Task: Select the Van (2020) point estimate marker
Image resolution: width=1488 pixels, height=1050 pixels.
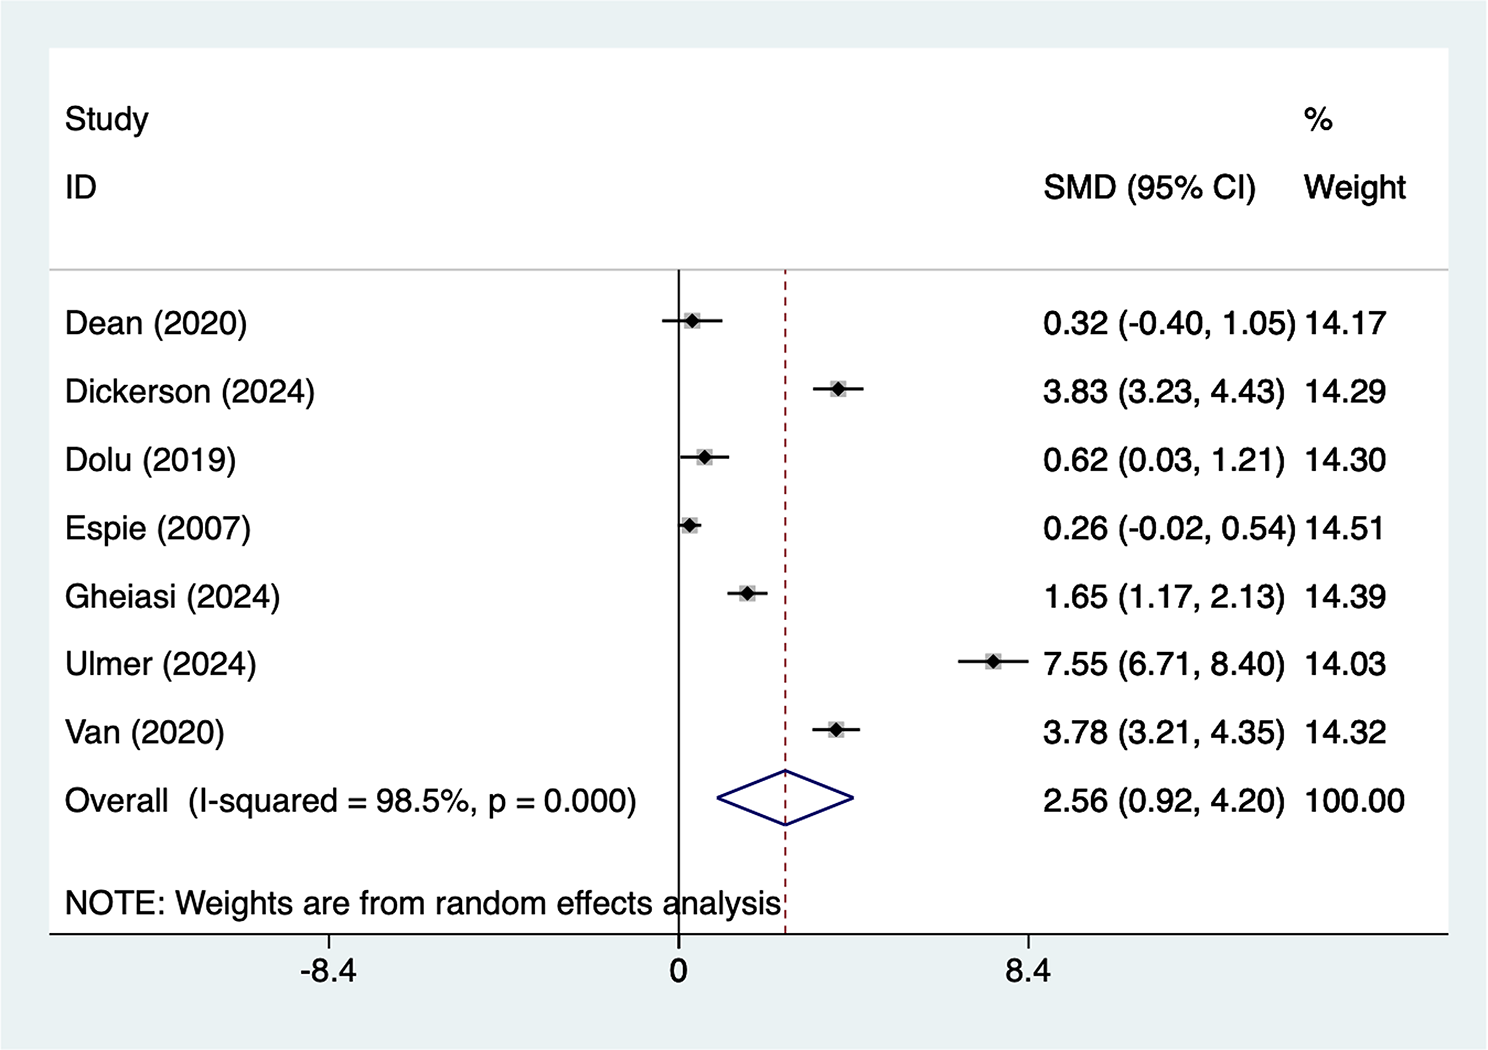Action: tap(836, 730)
